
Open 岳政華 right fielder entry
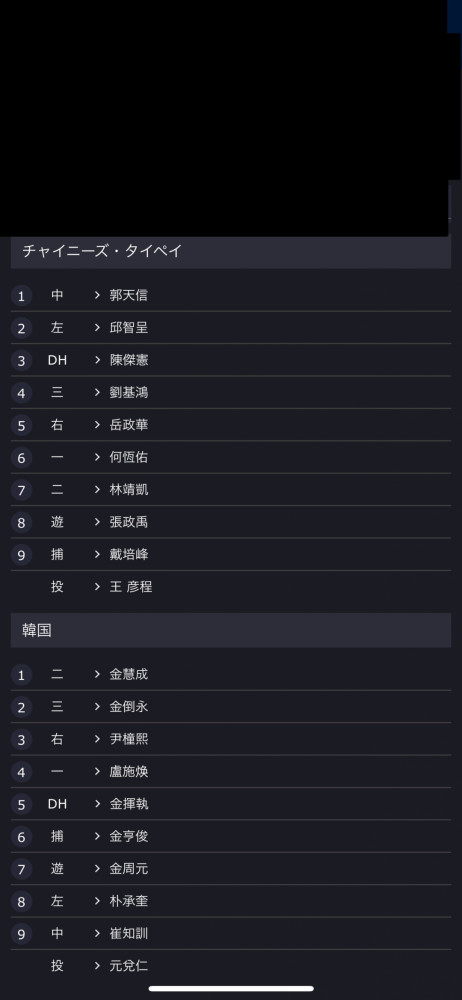tap(231, 425)
